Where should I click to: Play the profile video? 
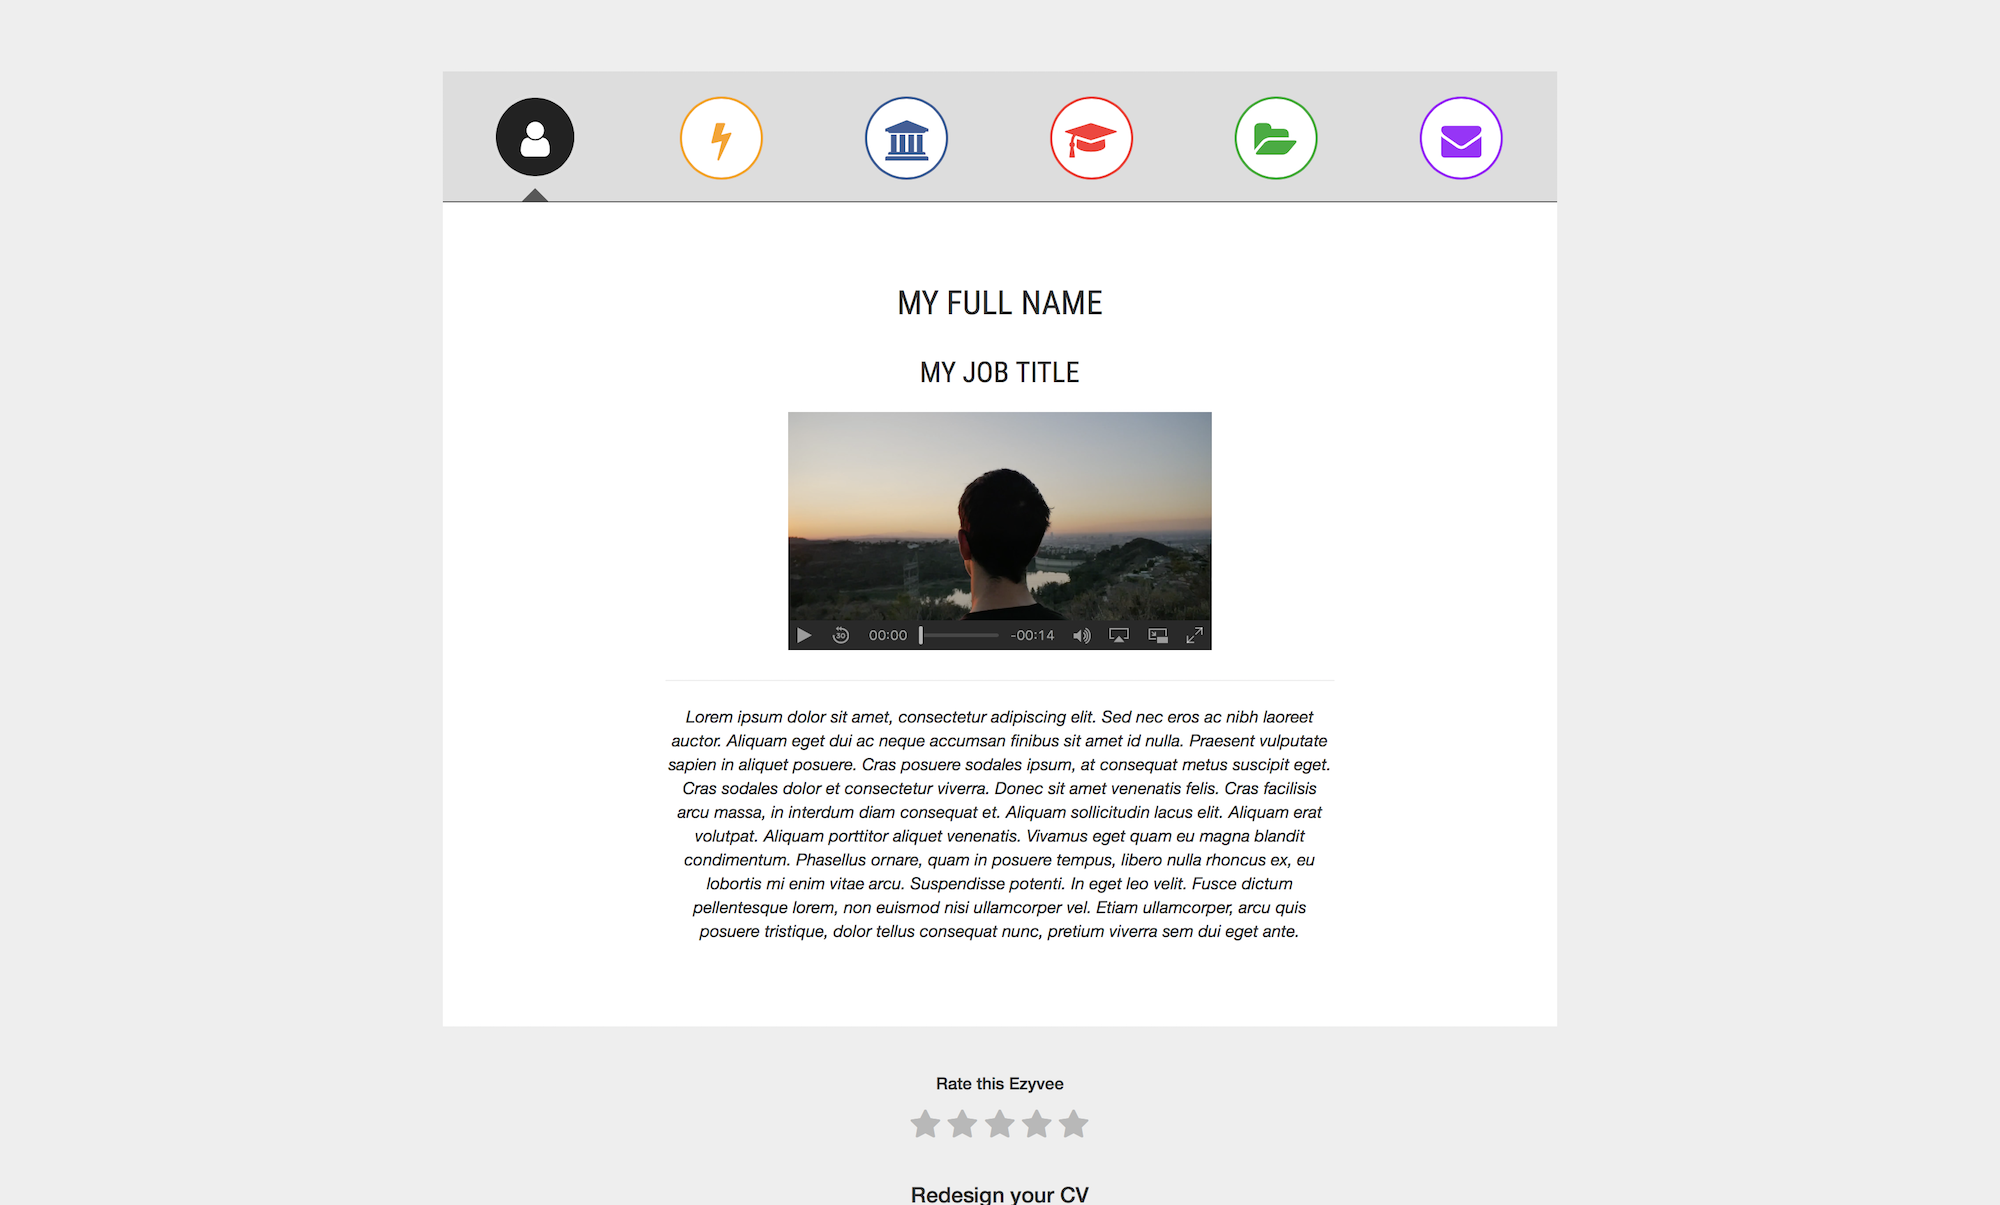804,635
